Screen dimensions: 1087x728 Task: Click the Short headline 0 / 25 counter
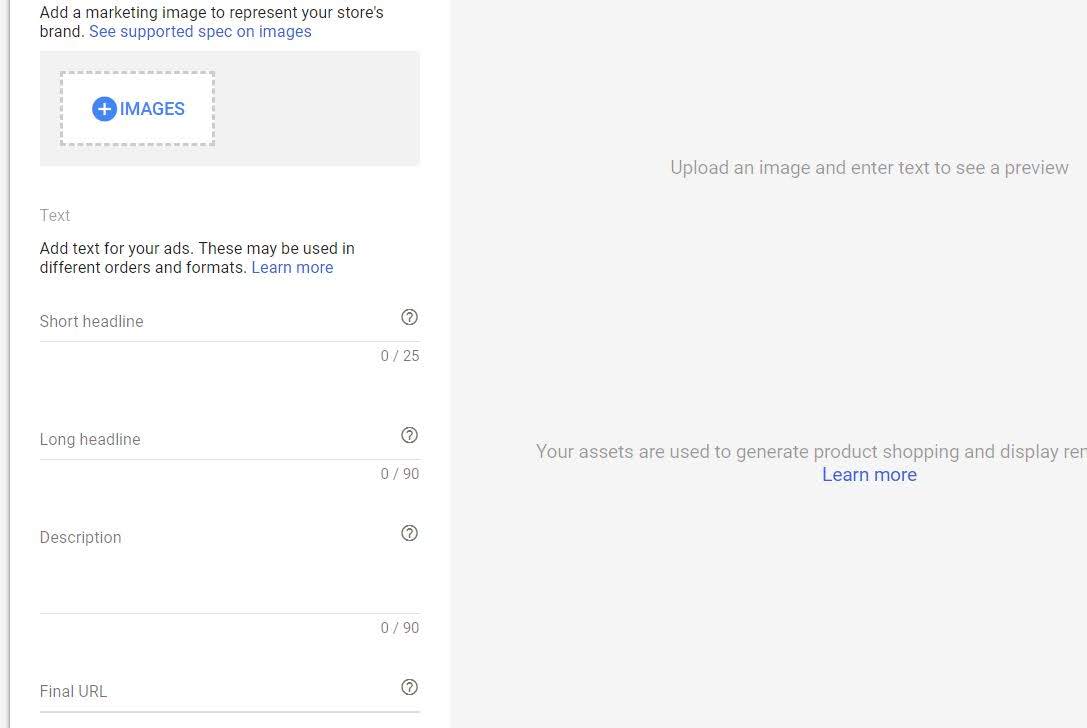[400, 356]
